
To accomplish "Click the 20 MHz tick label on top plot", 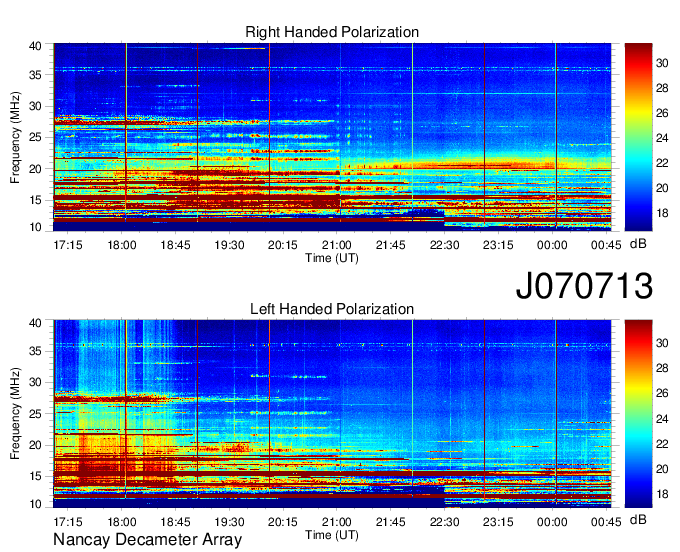I will [x=35, y=169].
